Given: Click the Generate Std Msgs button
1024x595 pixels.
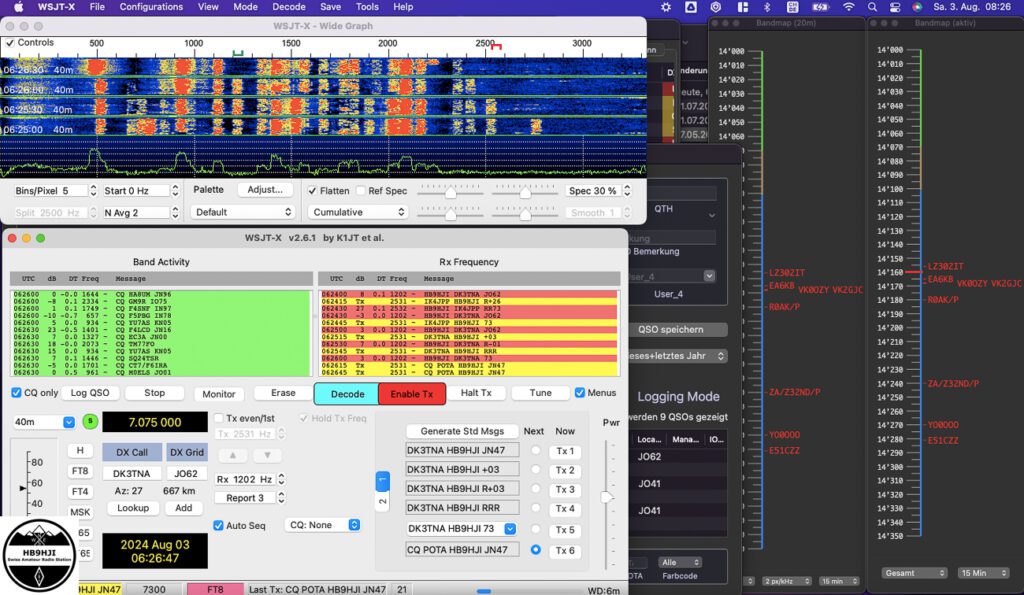Looking at the screenshot, I should point(462,431).
